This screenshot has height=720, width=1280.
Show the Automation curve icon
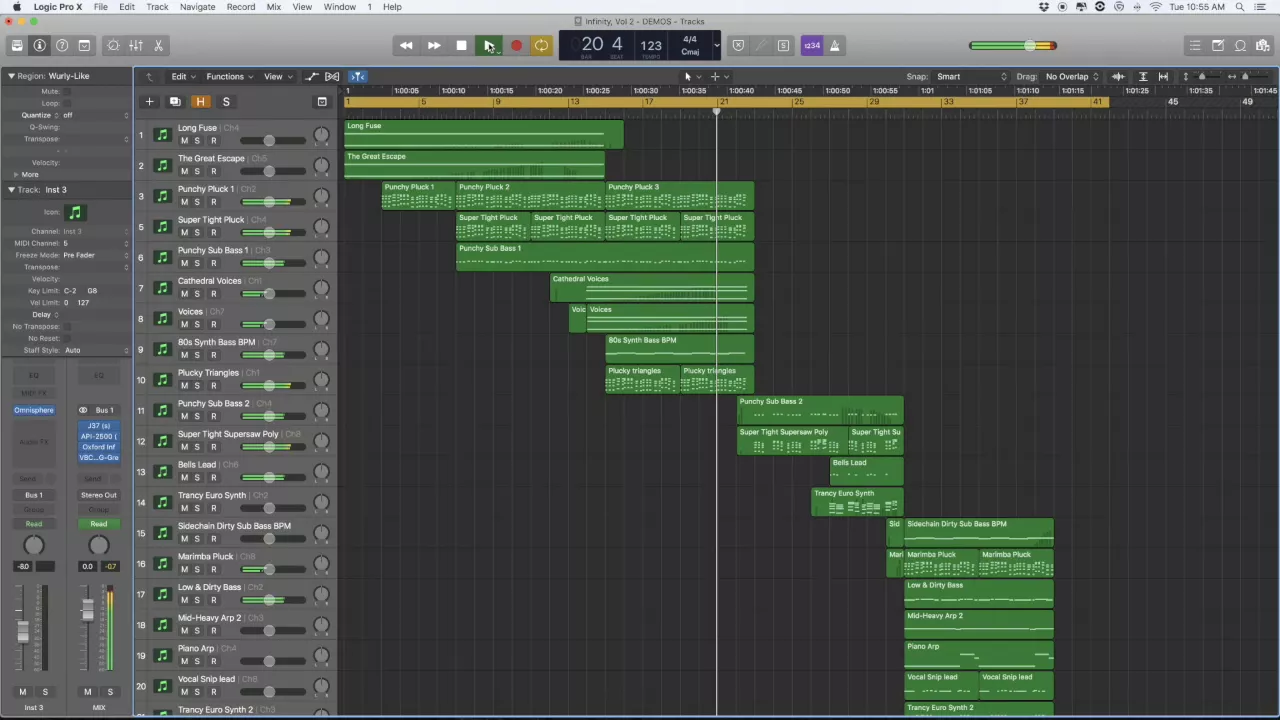(x=312, y=76)
